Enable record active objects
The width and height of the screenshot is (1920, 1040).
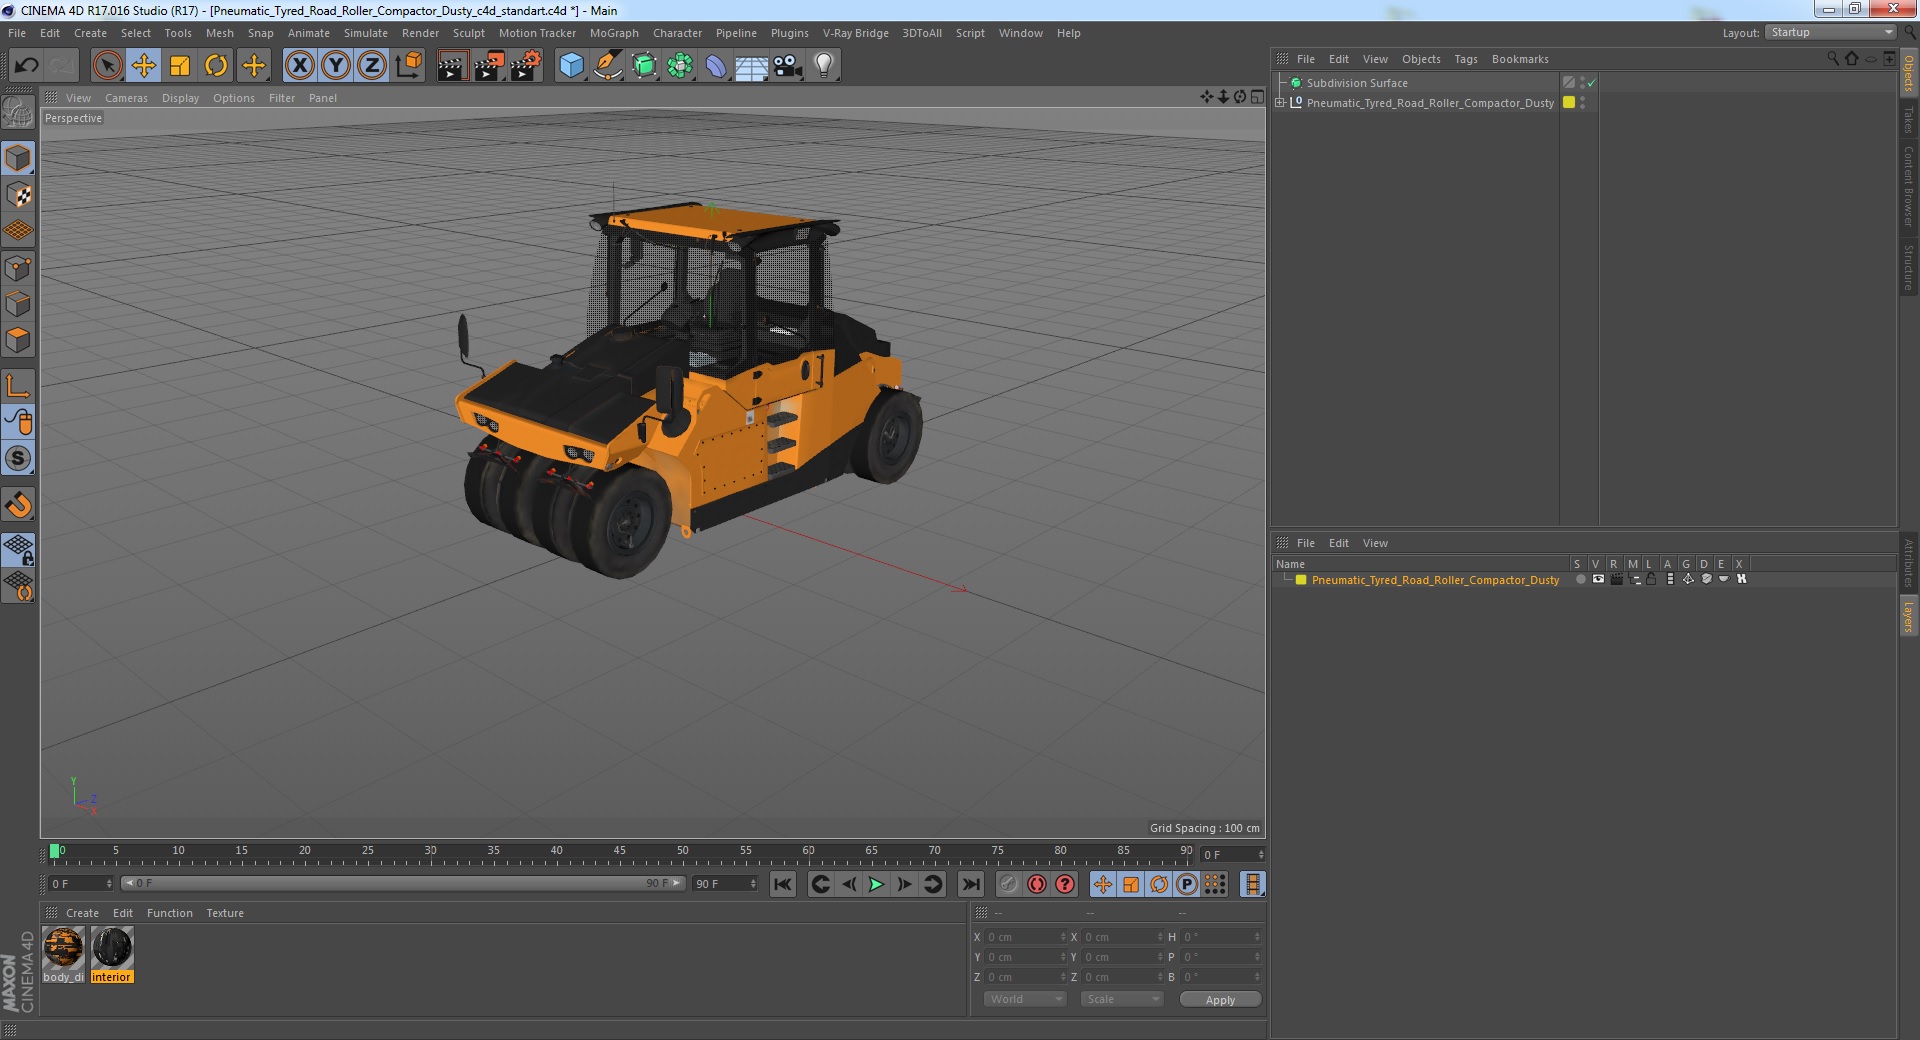[x=1008, y=884]
